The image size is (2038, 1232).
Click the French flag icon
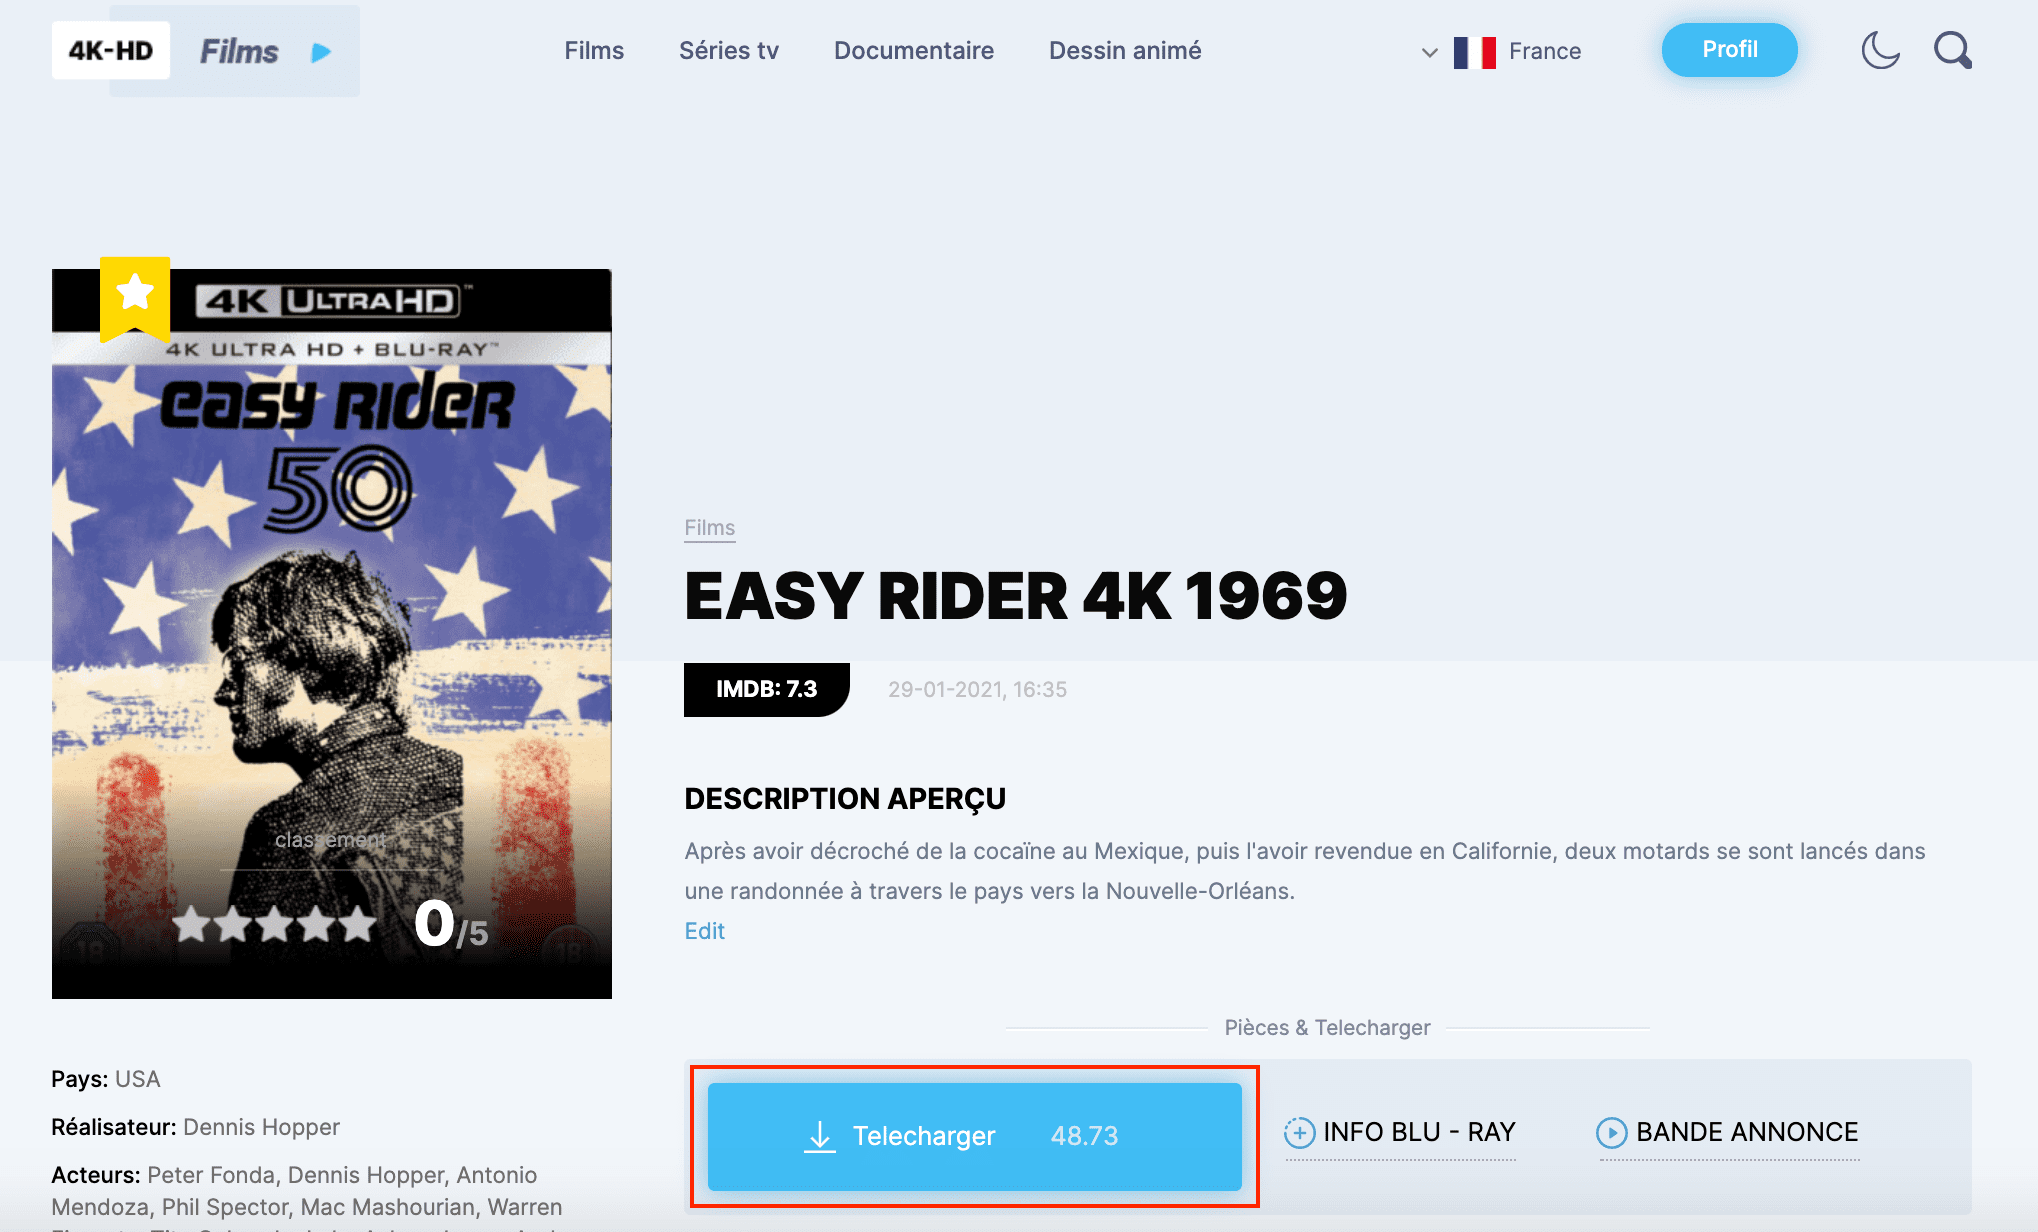point(1474,52)
